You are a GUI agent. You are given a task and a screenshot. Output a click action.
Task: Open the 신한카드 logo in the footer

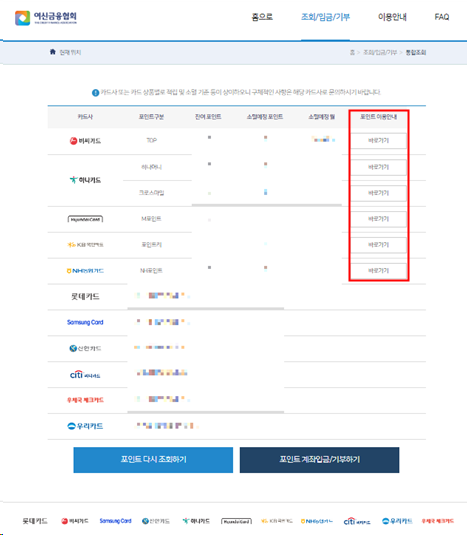tap(156, 521)
